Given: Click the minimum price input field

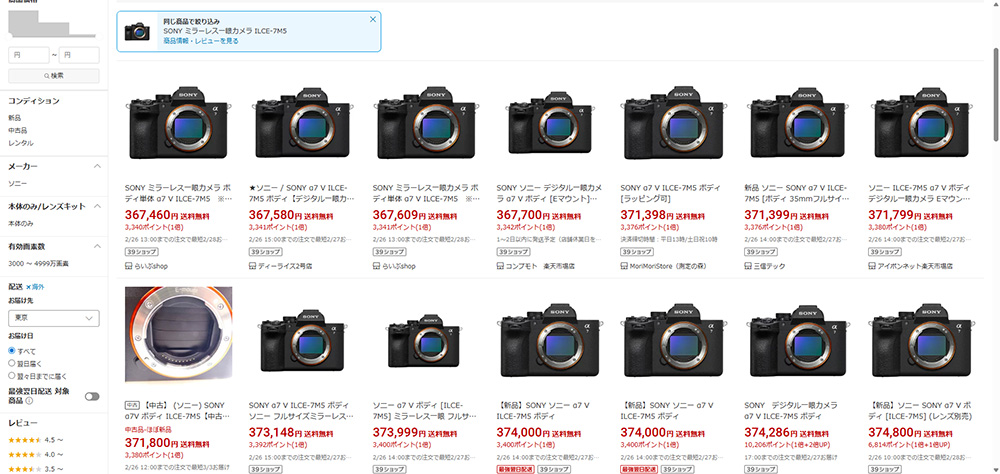Looking at the screenshot, I should point(28,55).
